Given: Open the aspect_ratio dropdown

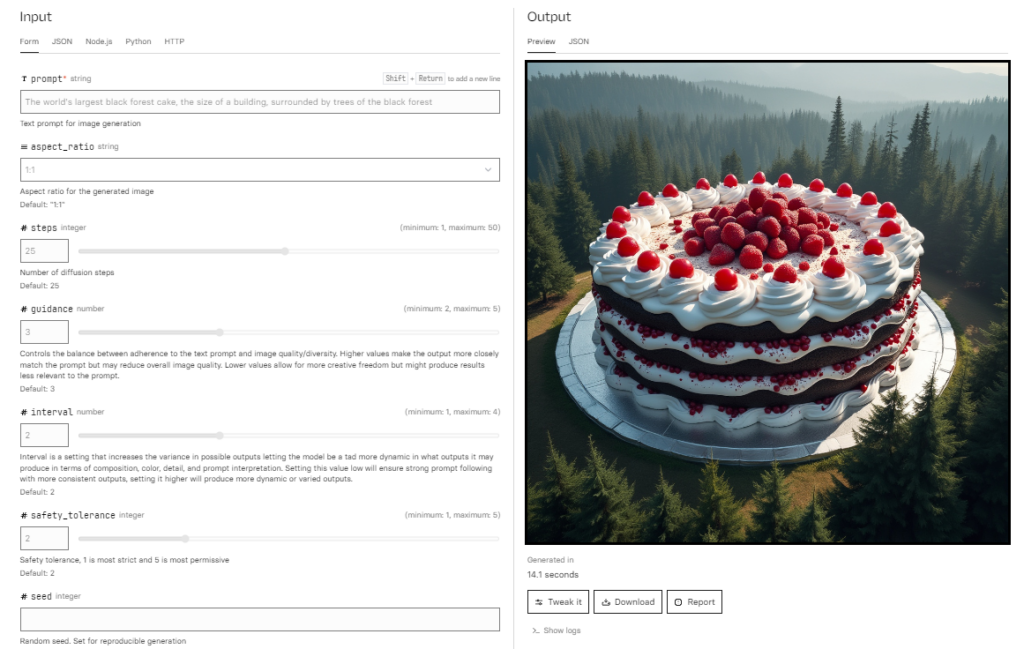Looking at the screenshot, I should coord(260,170).
